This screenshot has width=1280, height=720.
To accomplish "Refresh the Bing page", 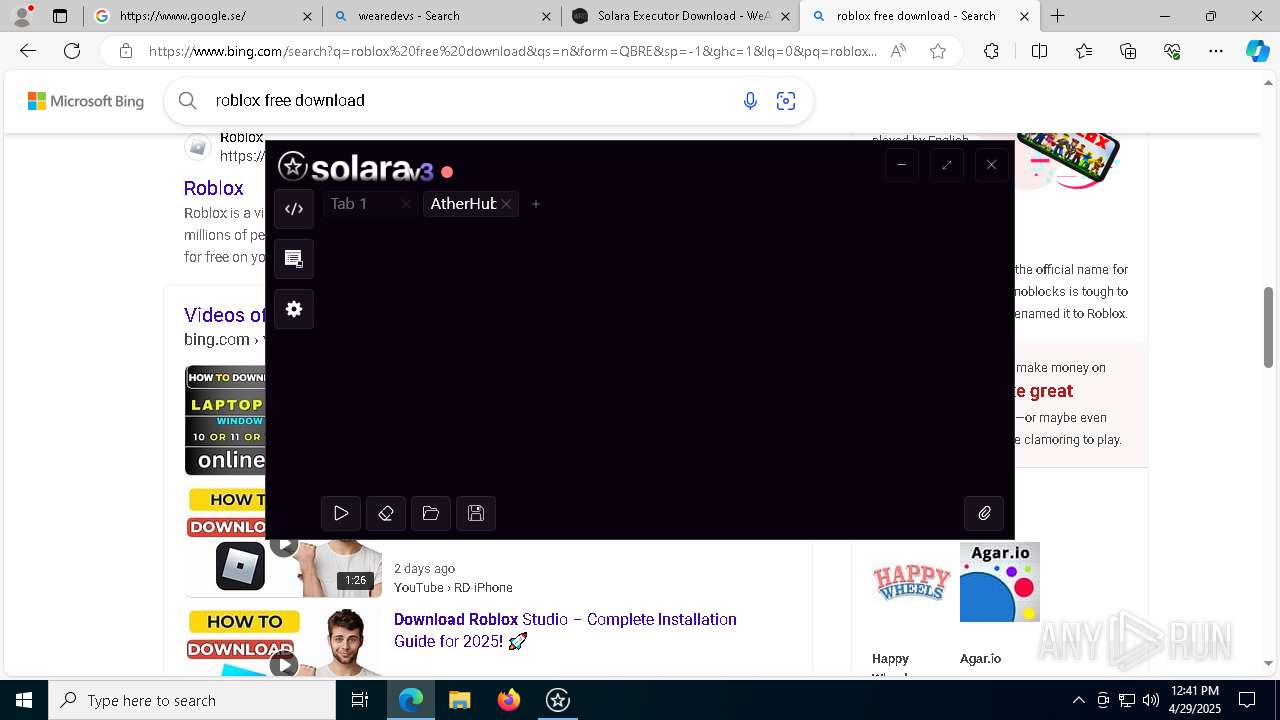I will (x=72, y=51).
